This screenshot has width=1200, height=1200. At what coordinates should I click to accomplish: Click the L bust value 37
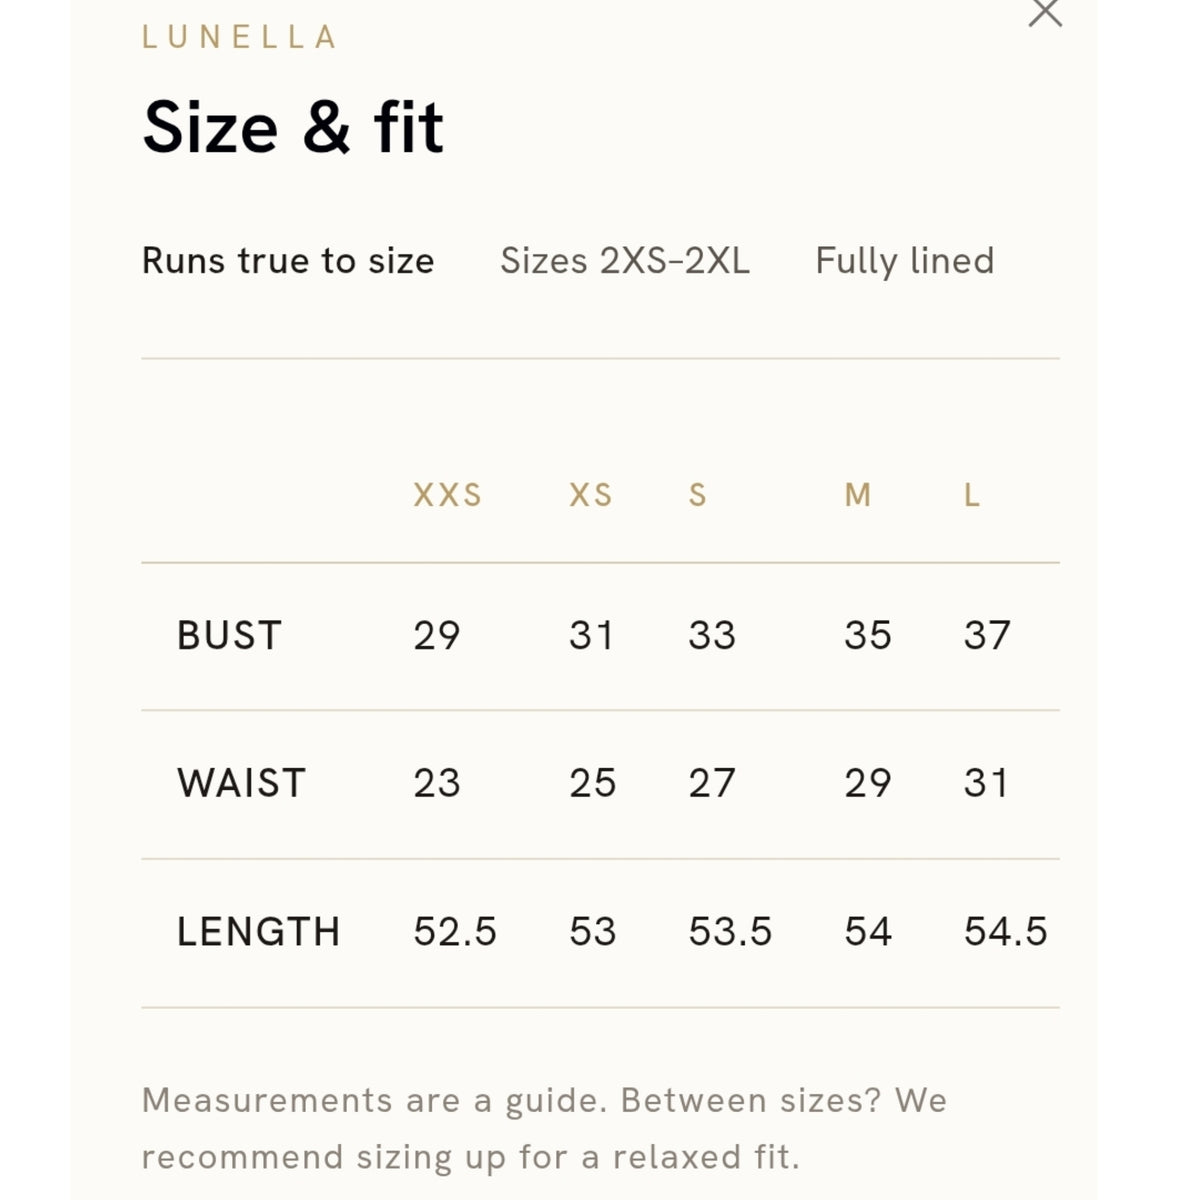click(x=987, y=636)
